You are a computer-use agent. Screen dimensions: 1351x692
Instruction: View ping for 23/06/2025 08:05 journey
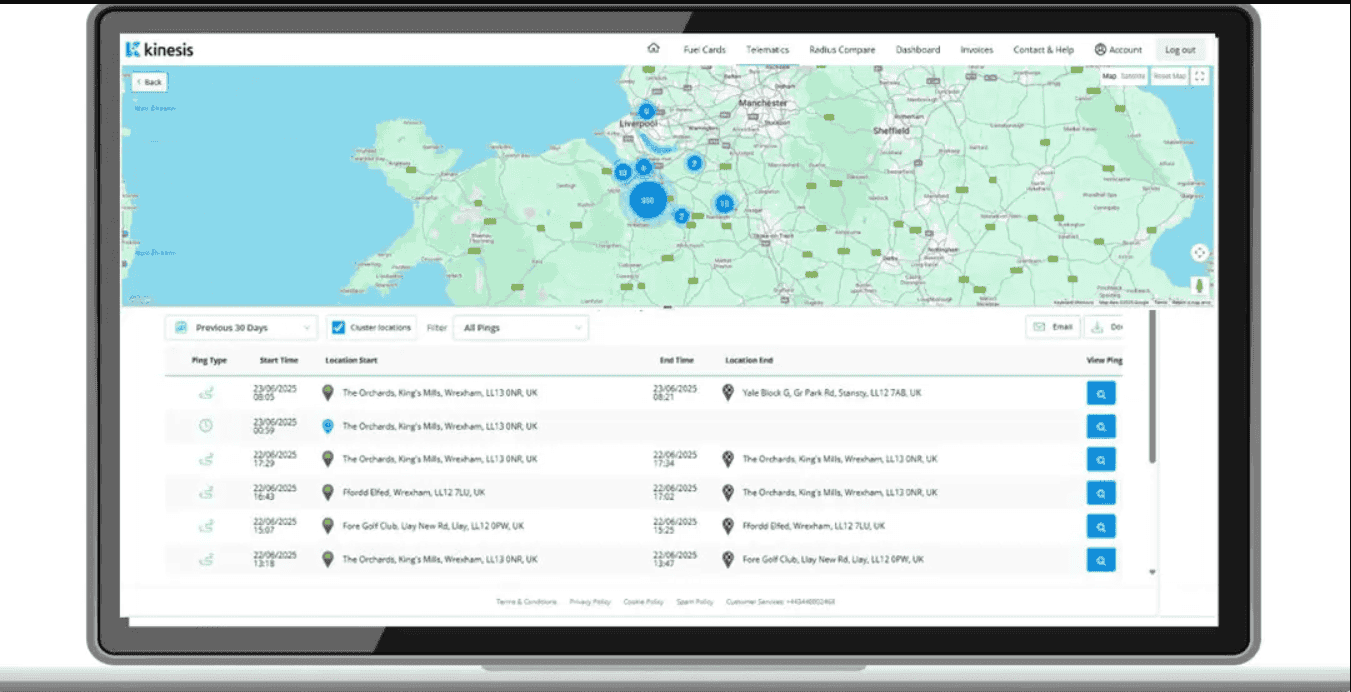coord(1101,394)
